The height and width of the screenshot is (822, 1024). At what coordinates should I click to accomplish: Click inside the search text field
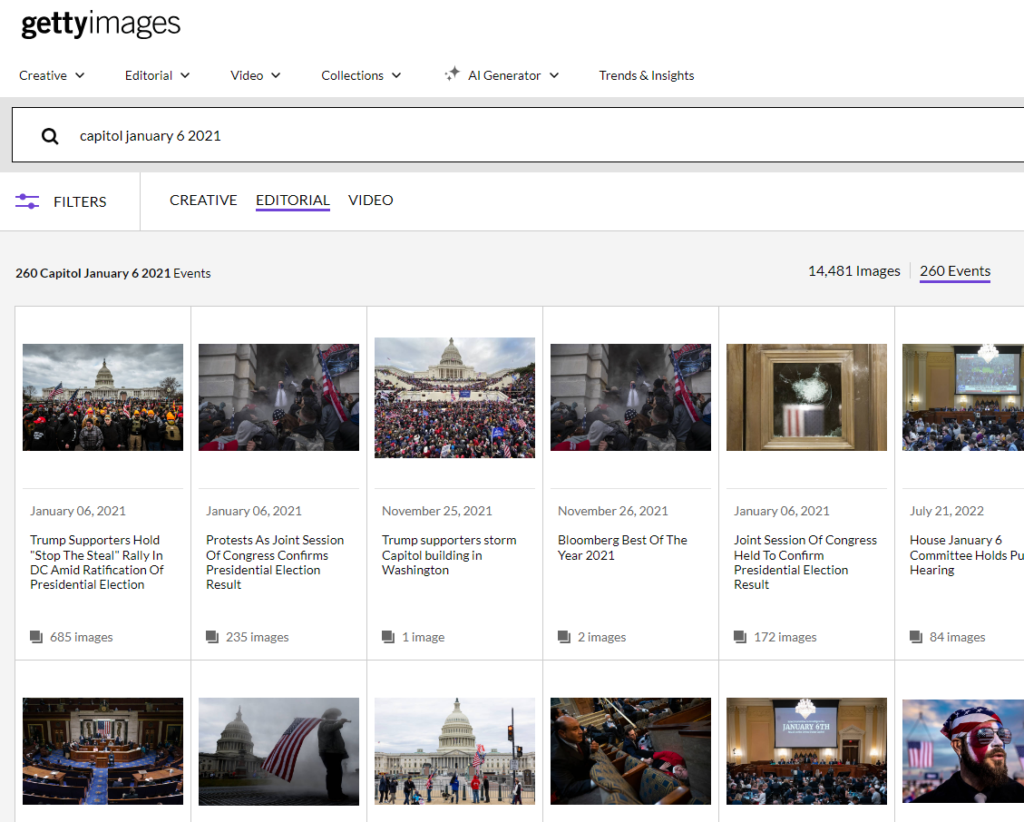500,136
